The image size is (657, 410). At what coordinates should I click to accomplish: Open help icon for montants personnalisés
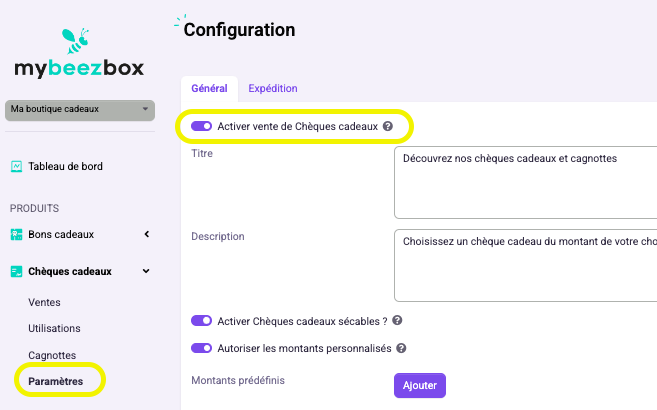click(401, 348)
